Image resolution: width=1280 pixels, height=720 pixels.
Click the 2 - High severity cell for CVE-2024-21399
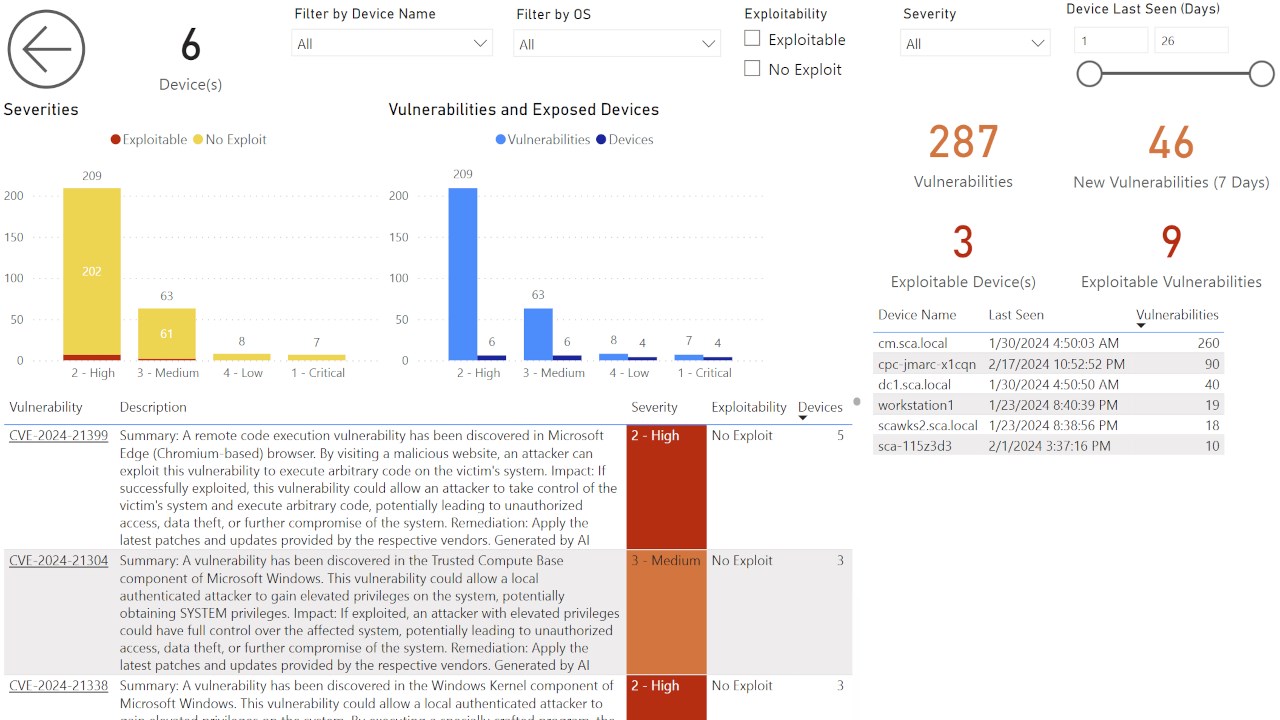point(666,487)
